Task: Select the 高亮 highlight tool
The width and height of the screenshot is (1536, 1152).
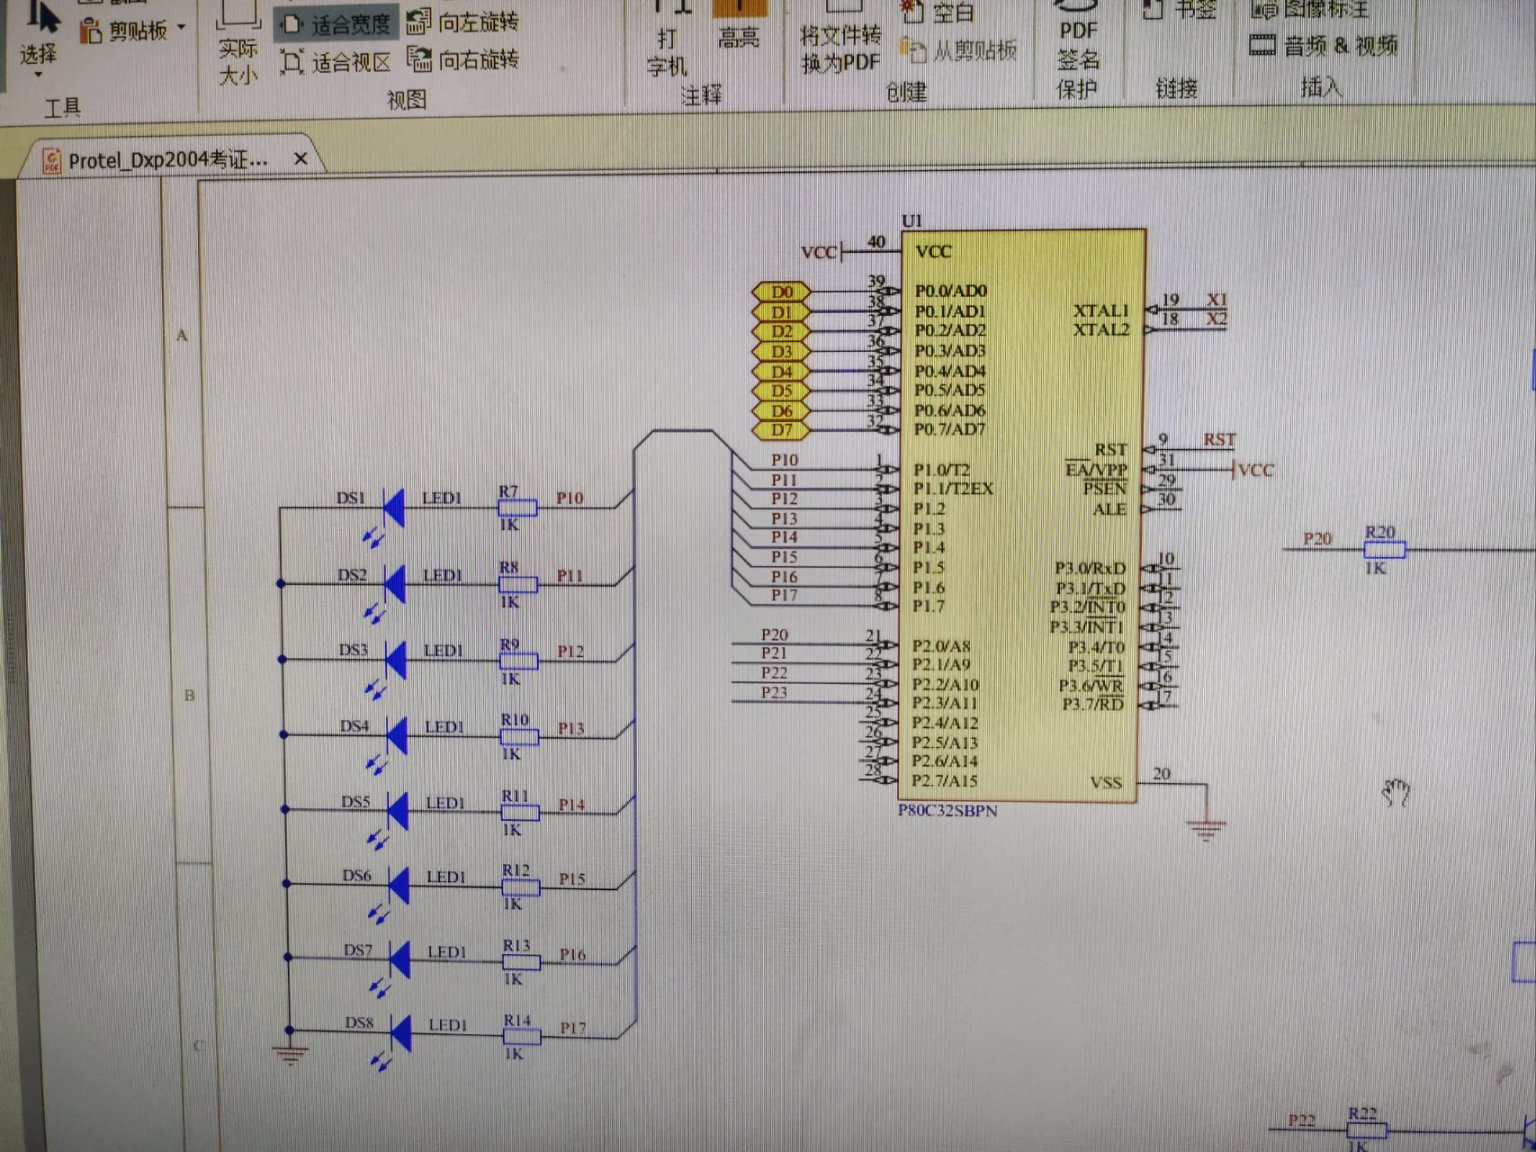Action: [739, 27]
